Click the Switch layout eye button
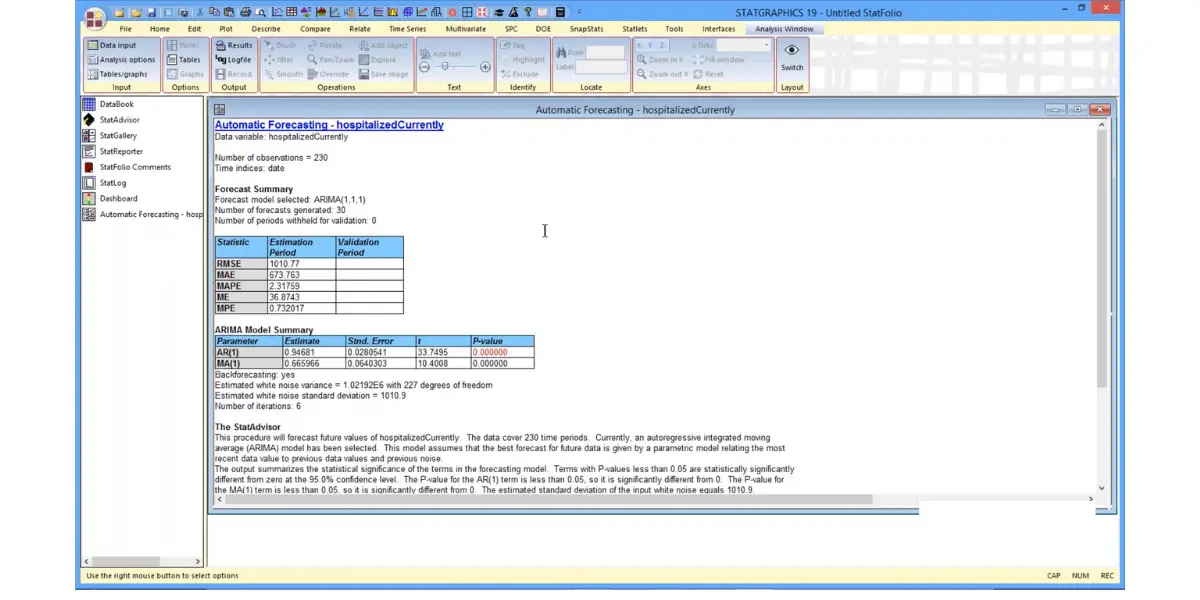 tap(791, 57)
